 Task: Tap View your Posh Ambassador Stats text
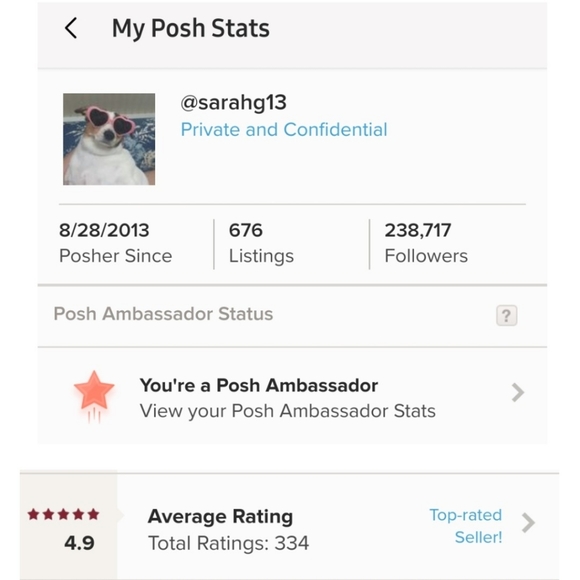[288, 411]
